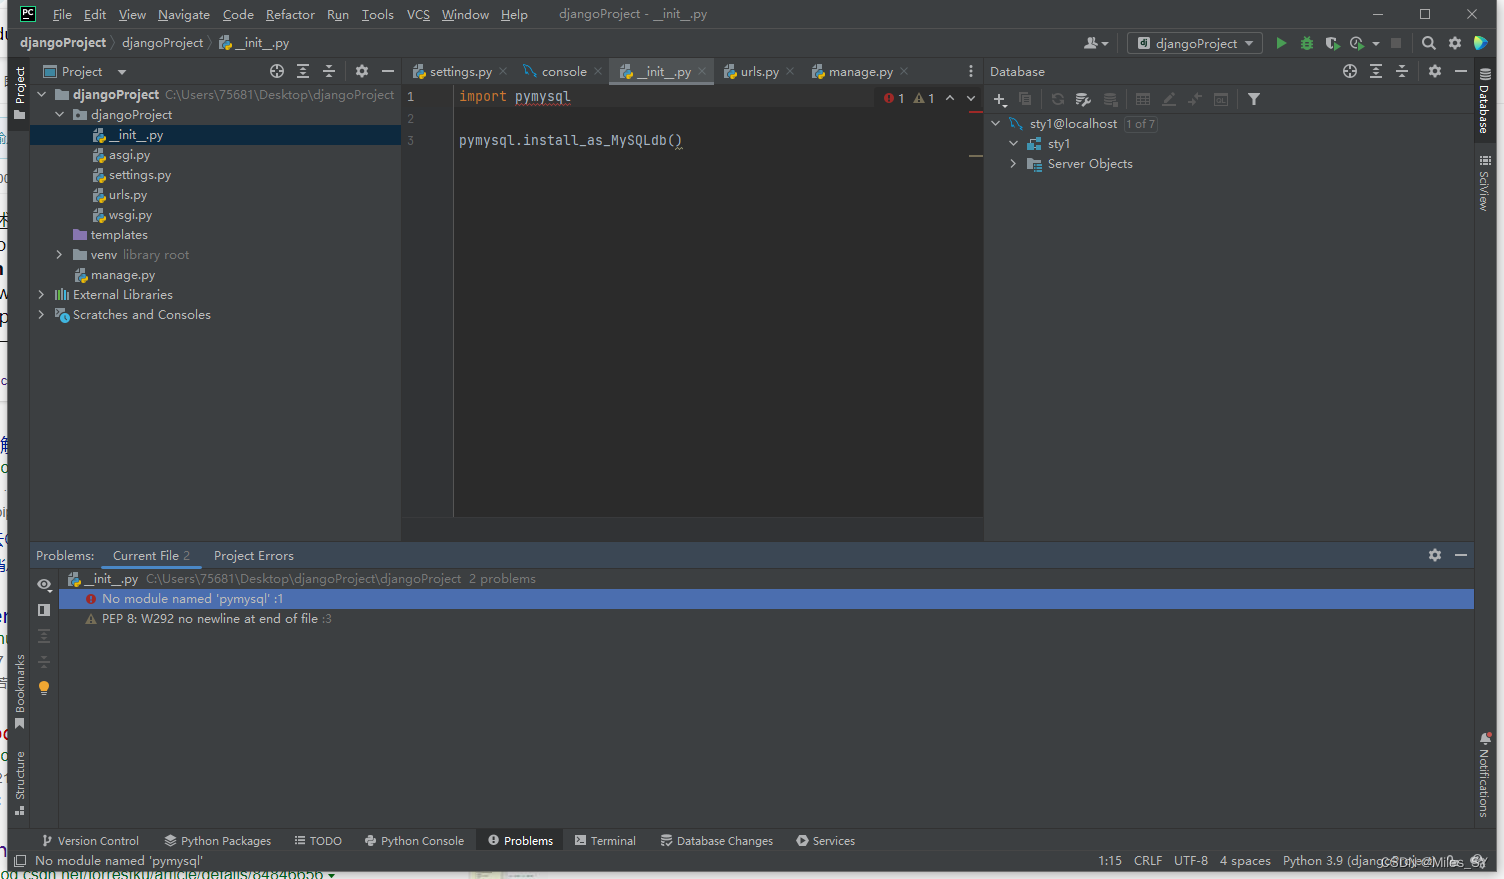Show quick fixes light bulb
The image size is (1504, 879).
point(44,688)
